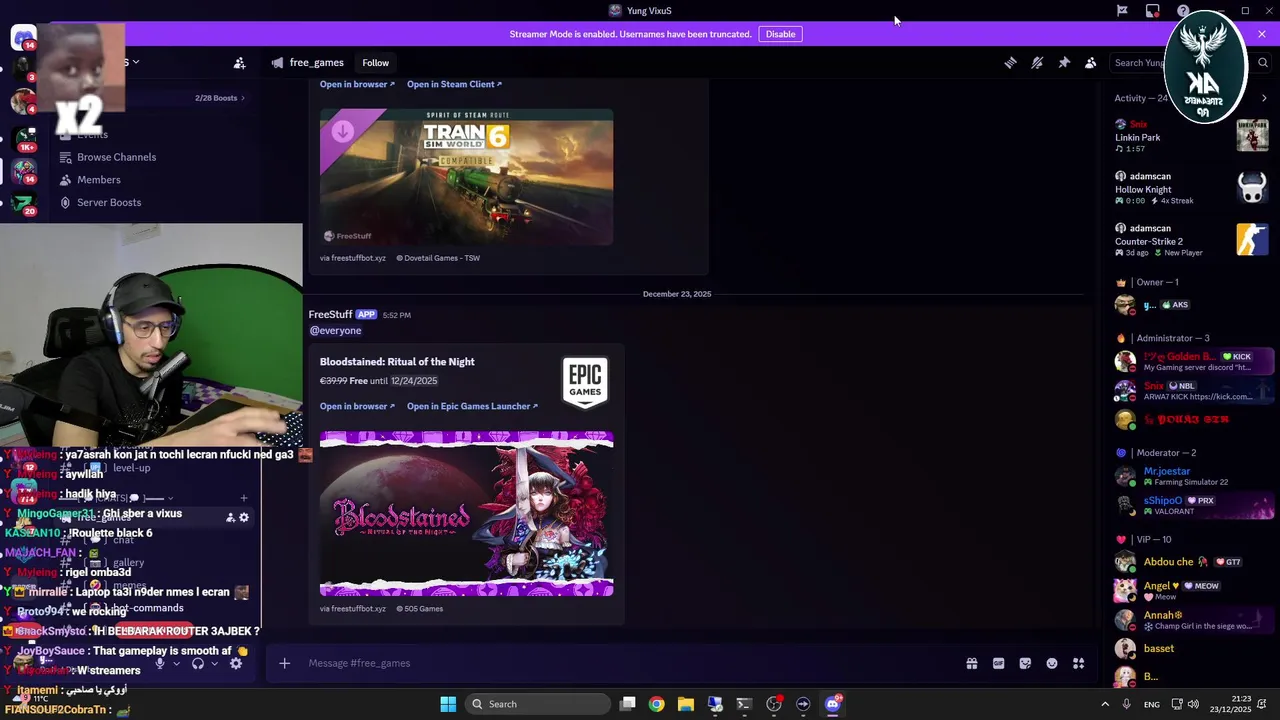The image size is (1280, 720).
Task: Open adamscan Hollow Knight activity
Action: [1192, 188]
